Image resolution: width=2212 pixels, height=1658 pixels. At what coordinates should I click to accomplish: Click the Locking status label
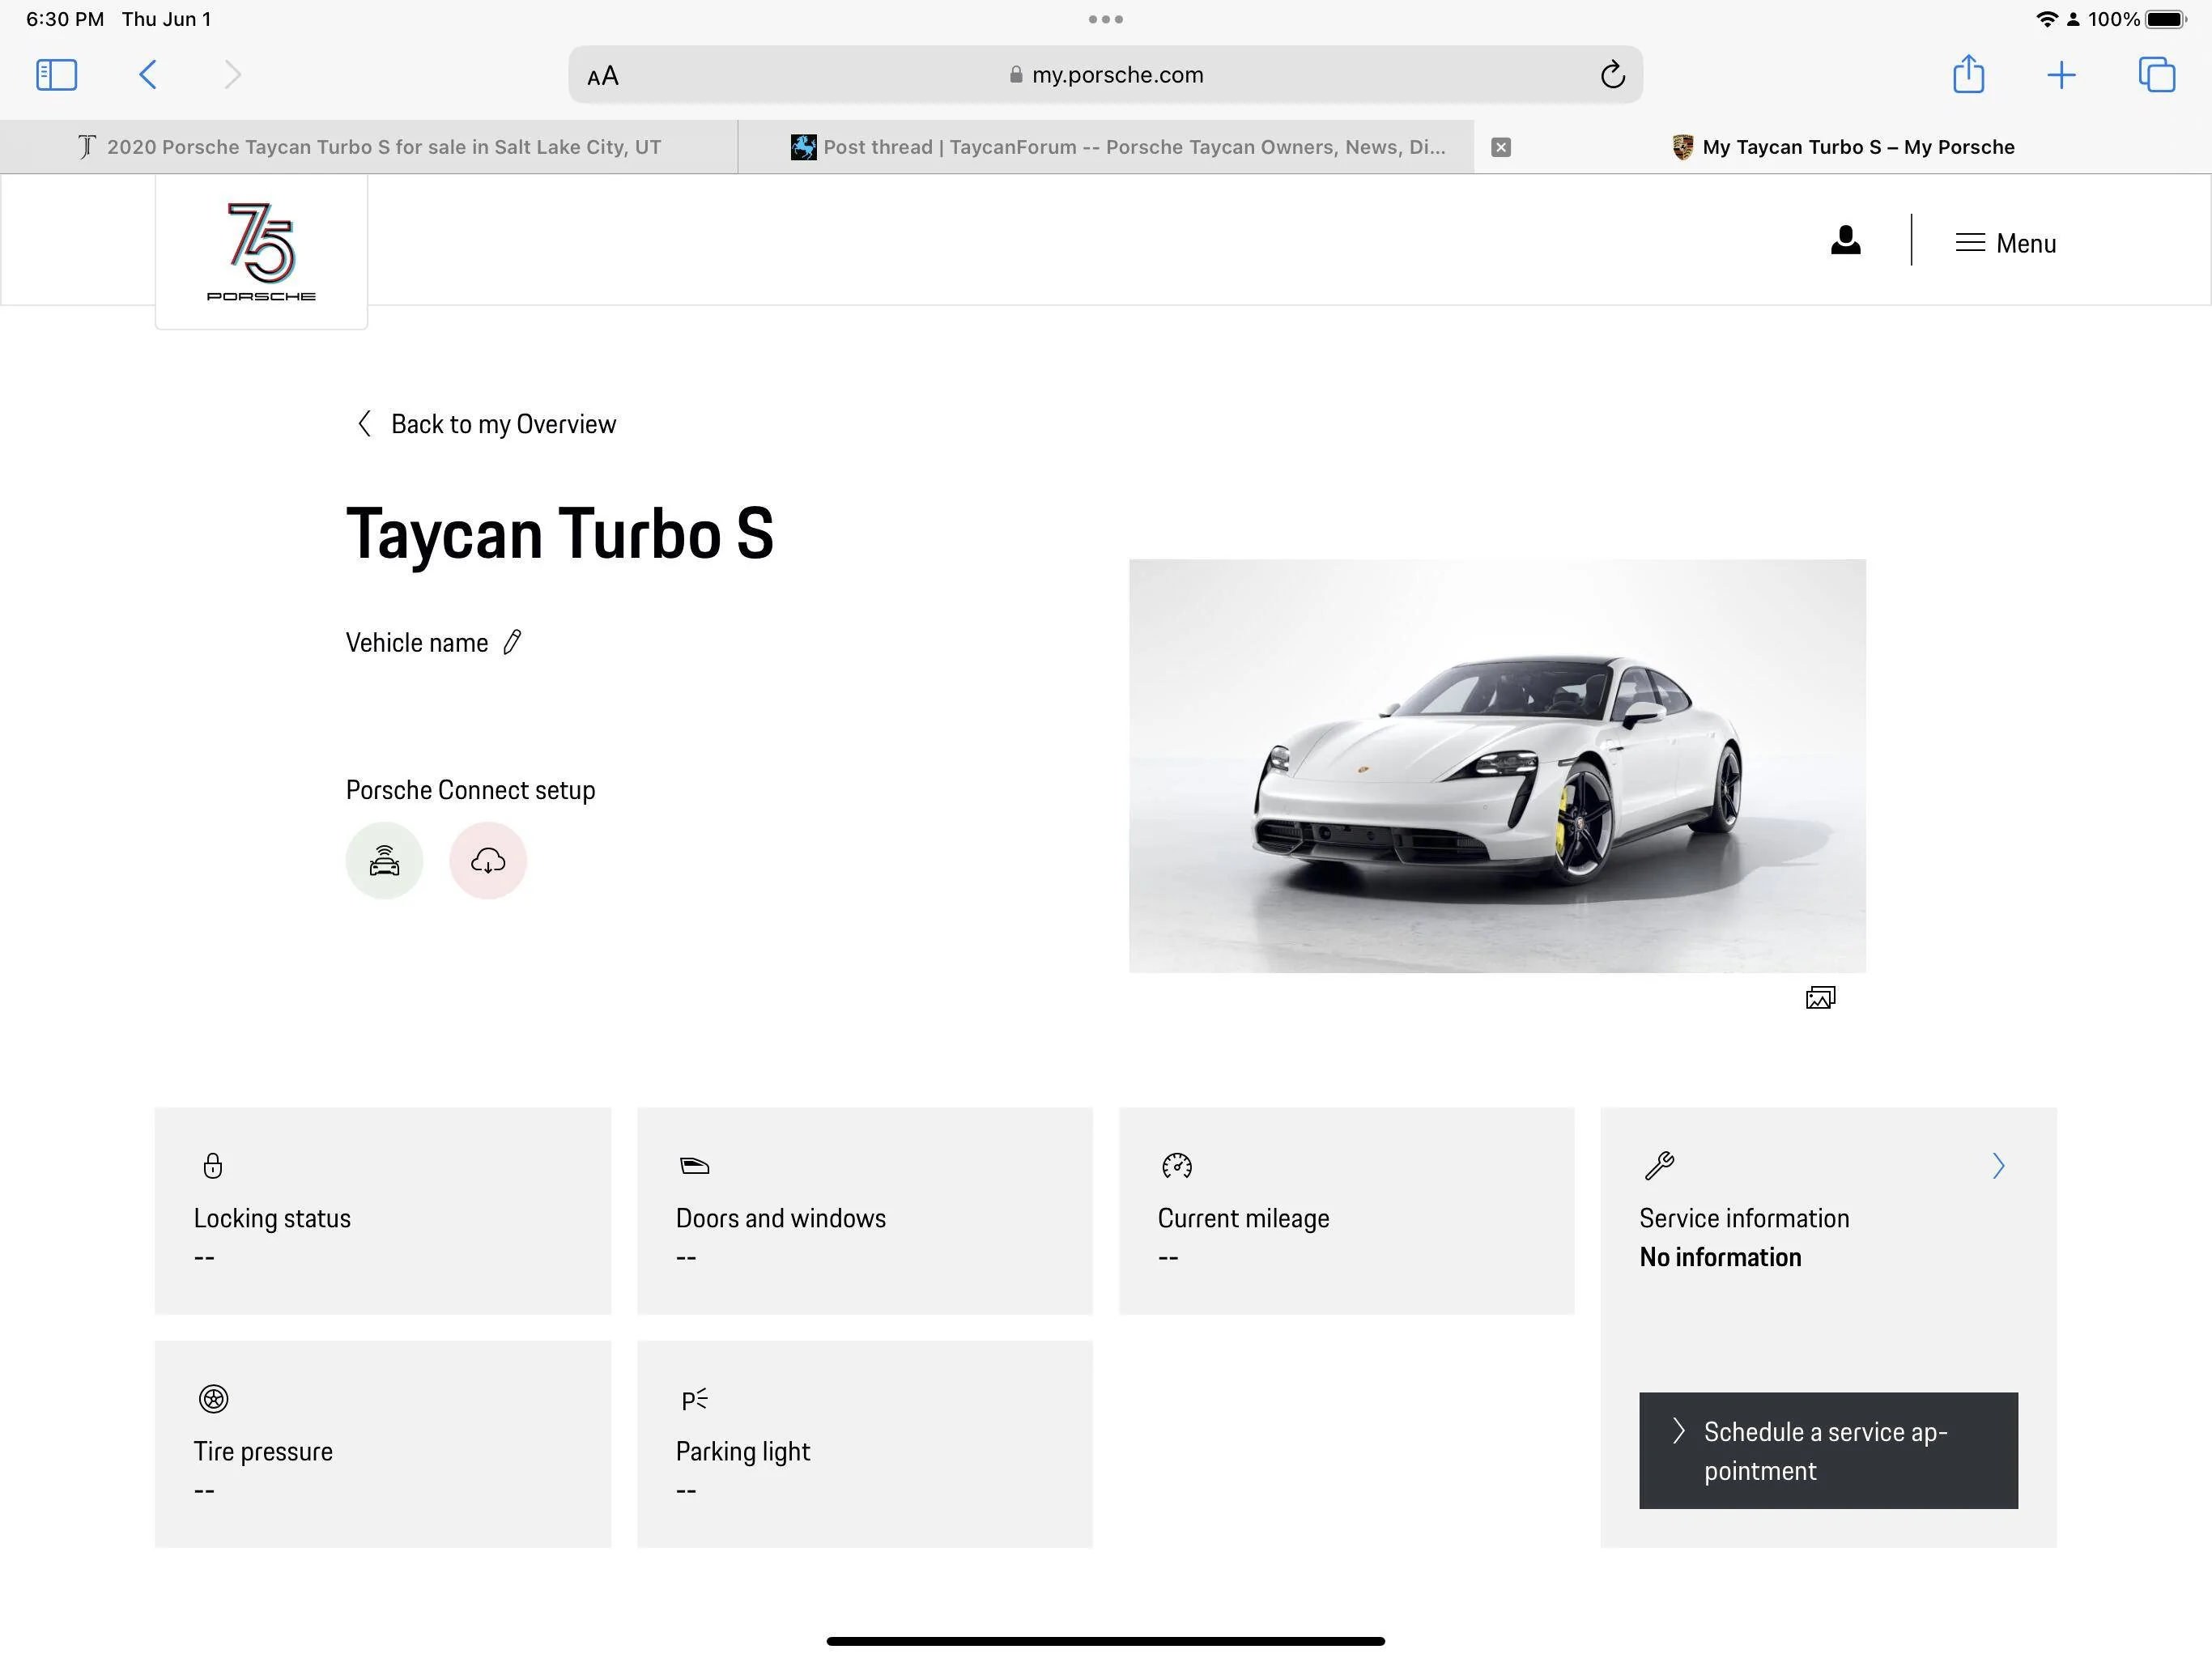[x=272, y=1218]
